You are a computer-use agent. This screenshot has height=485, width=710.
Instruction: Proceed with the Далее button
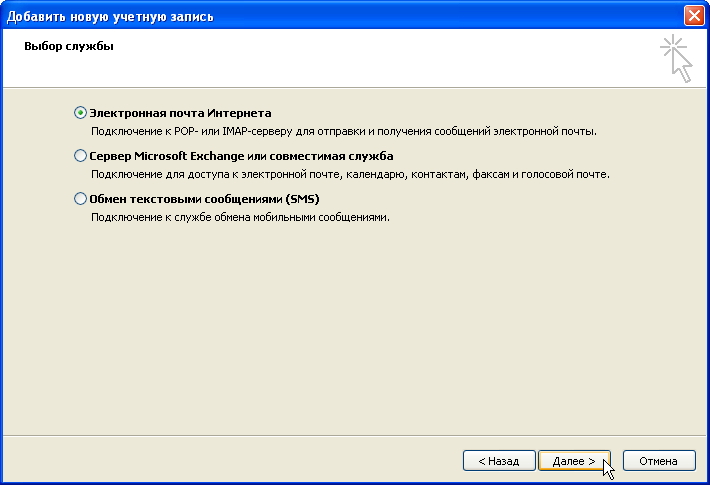[x=574, y=461]
